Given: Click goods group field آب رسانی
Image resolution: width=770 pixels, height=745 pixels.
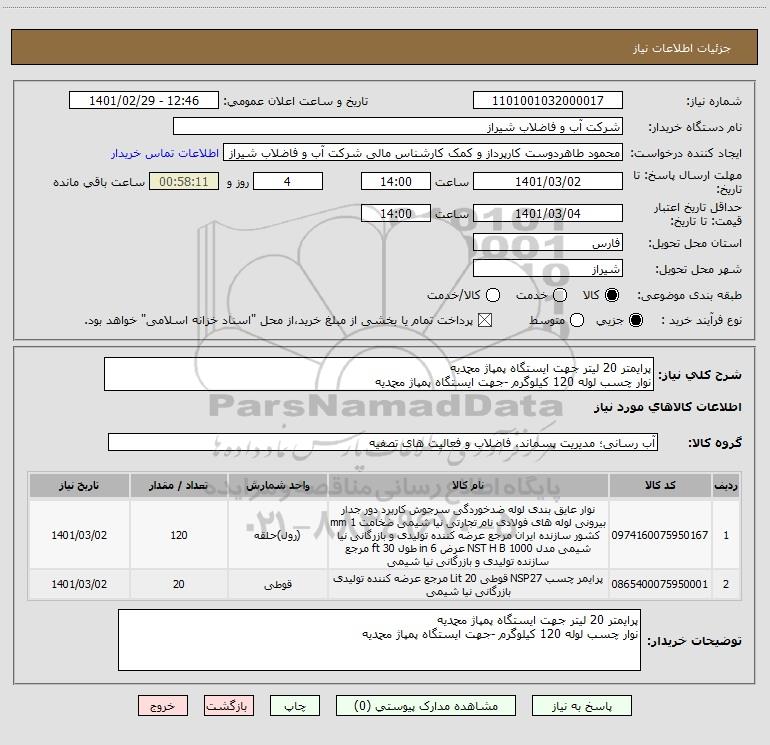Looking at the screenshot, I should coord(383,442).
